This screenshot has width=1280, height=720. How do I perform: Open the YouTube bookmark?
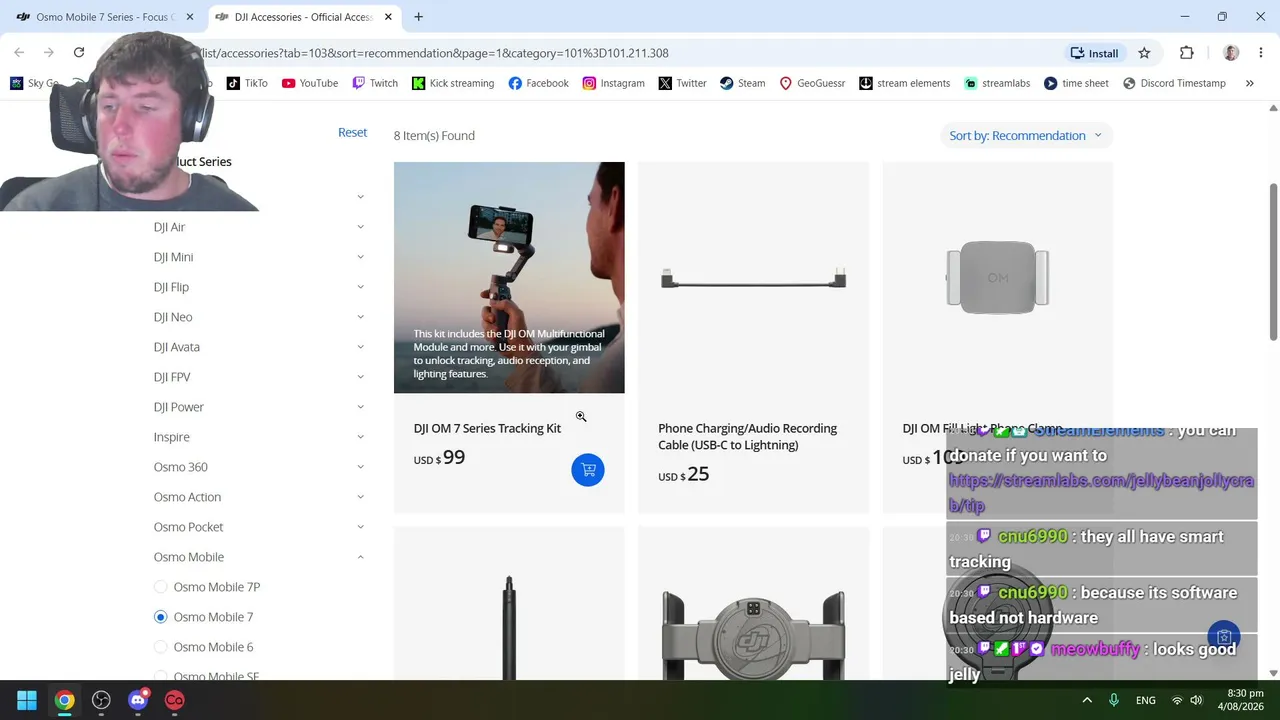[310, 83]
